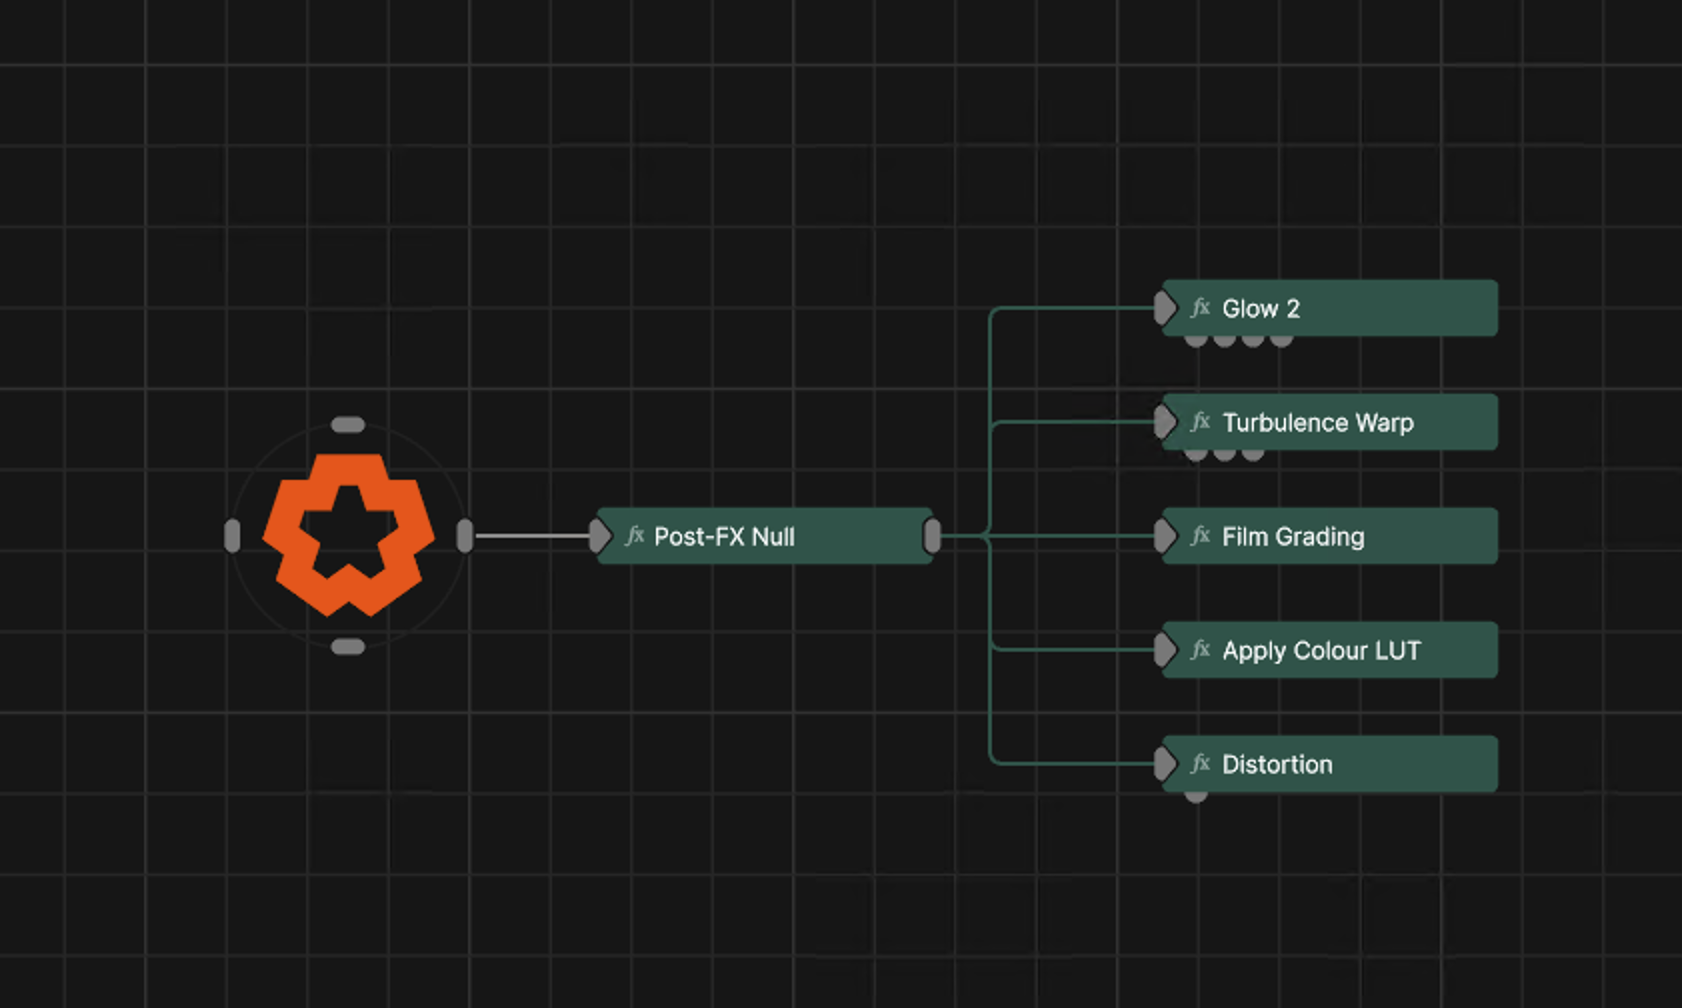Screen dimensions: 1682x1008
Task: Click the input arrow of Glow 2 node
Action: [1164, 308]
